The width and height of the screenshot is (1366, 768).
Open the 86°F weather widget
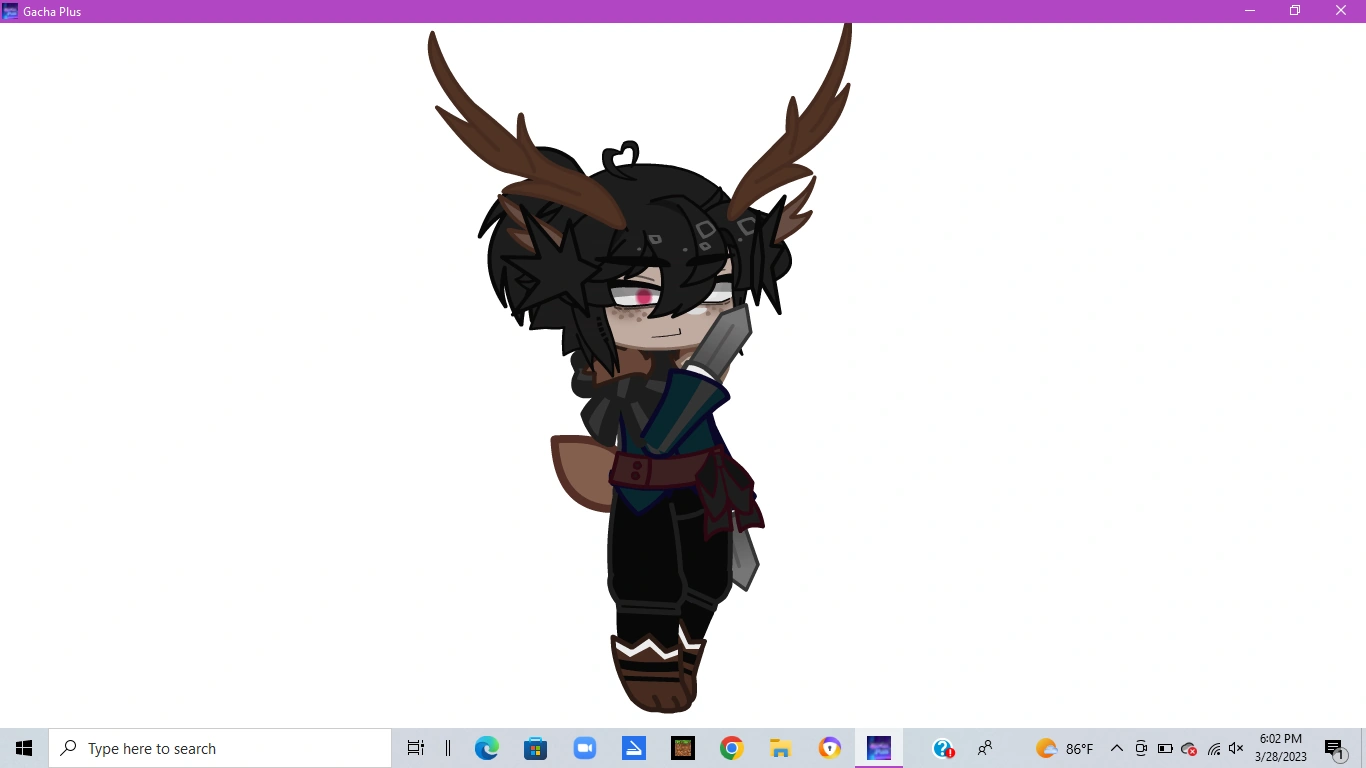coord(1063,748)
